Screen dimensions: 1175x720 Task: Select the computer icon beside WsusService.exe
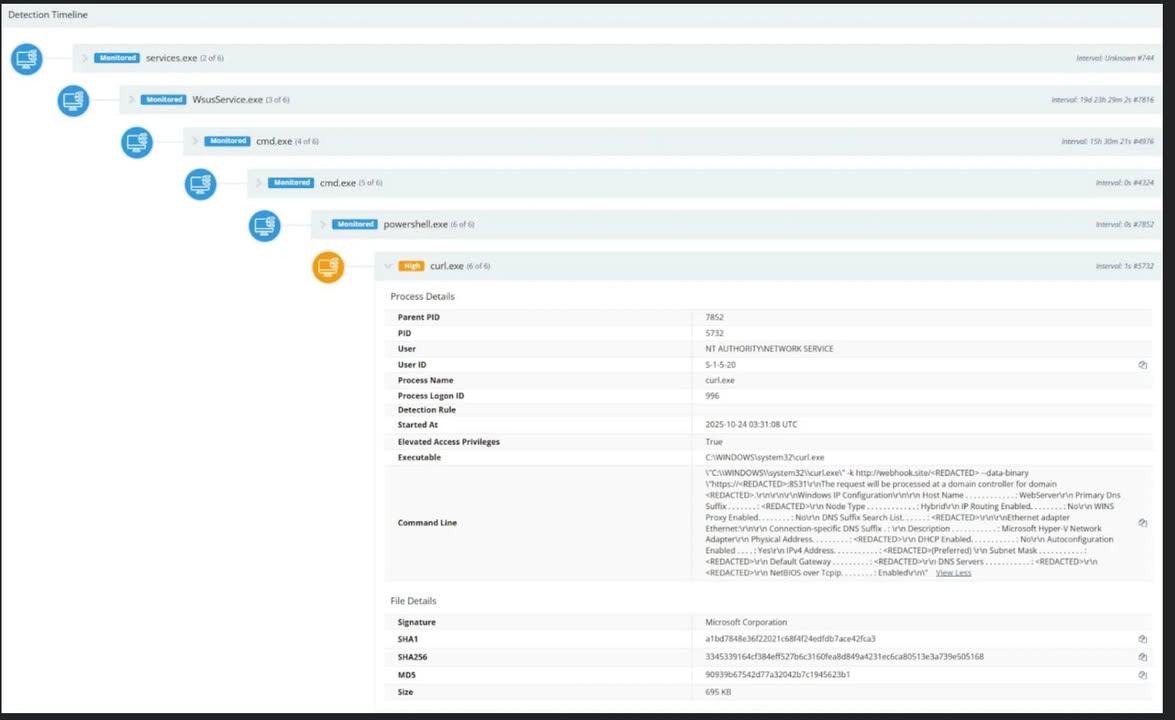click(x=73, y=100)
